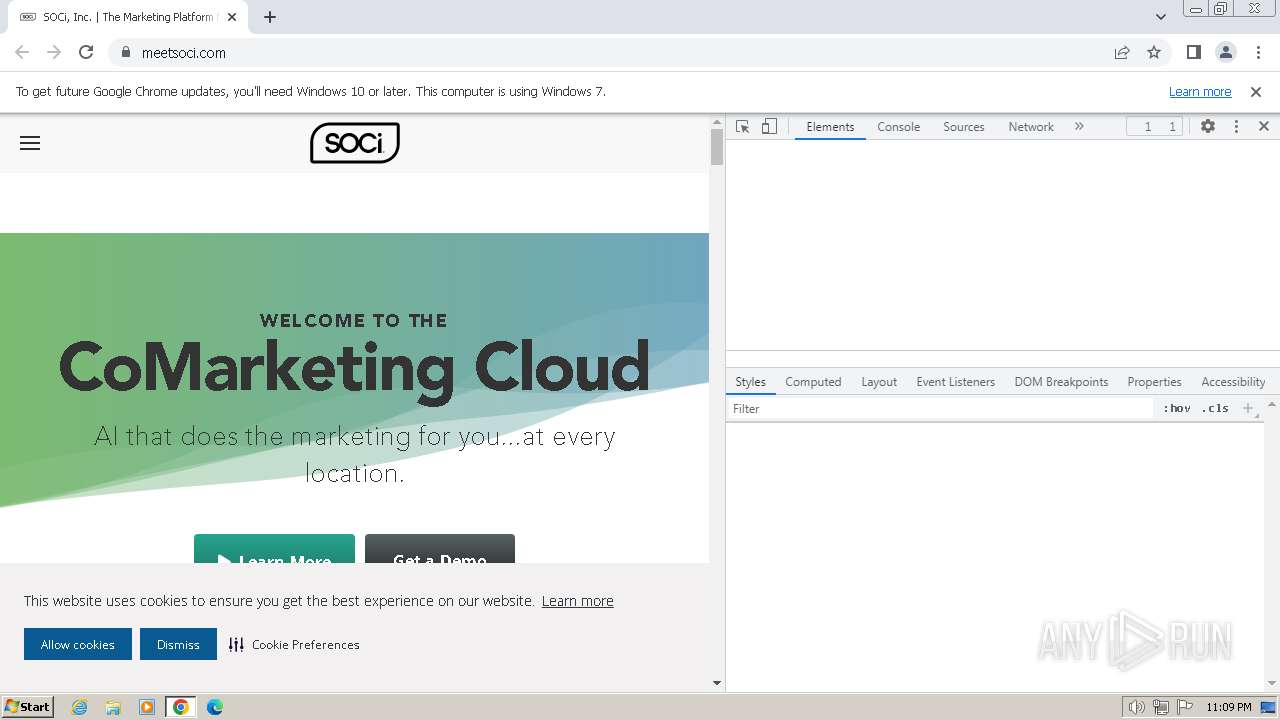
Task: Open the tab search dropdown arrow
Action: tap(1161, 17)
